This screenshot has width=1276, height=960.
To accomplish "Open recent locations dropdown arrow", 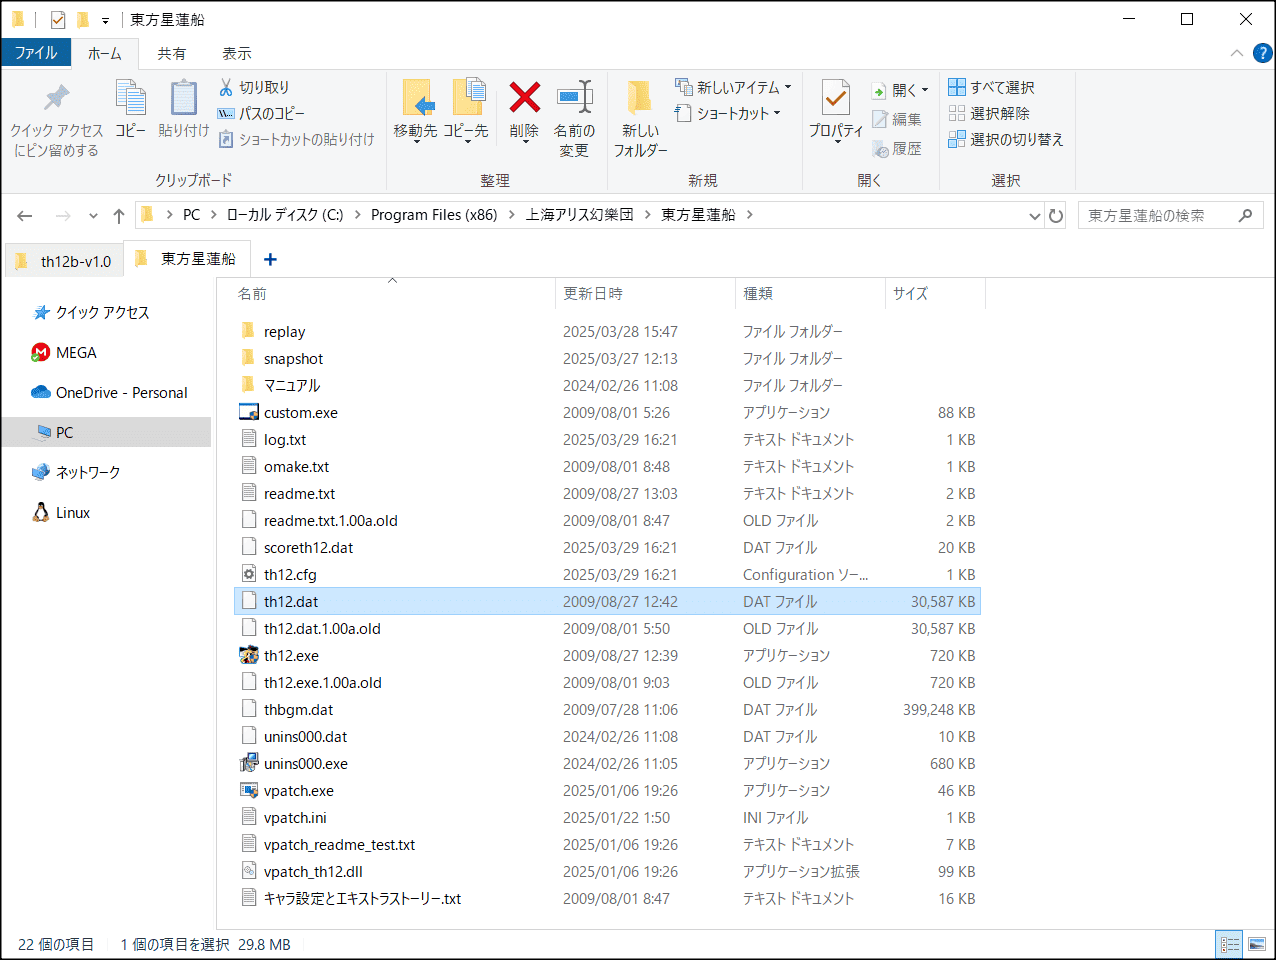I will pos(93,215).
